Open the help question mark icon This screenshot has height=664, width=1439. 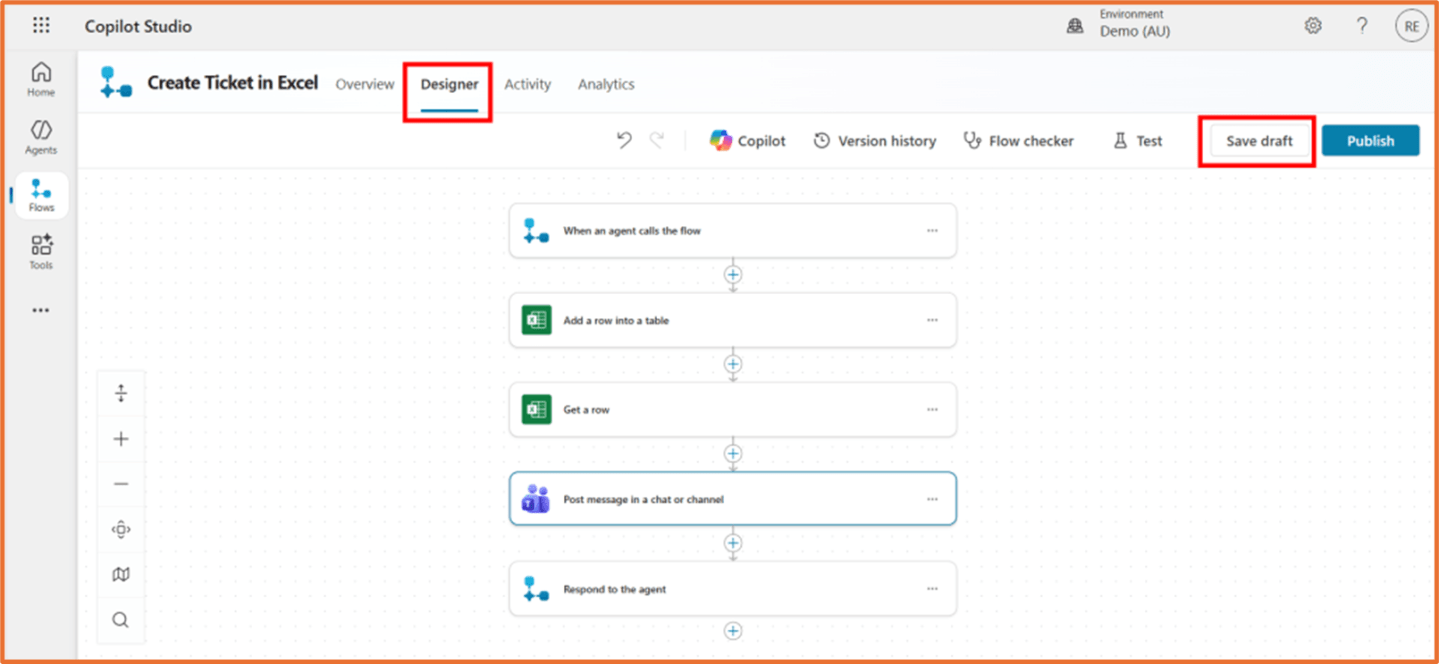[x=1362, y=26]
